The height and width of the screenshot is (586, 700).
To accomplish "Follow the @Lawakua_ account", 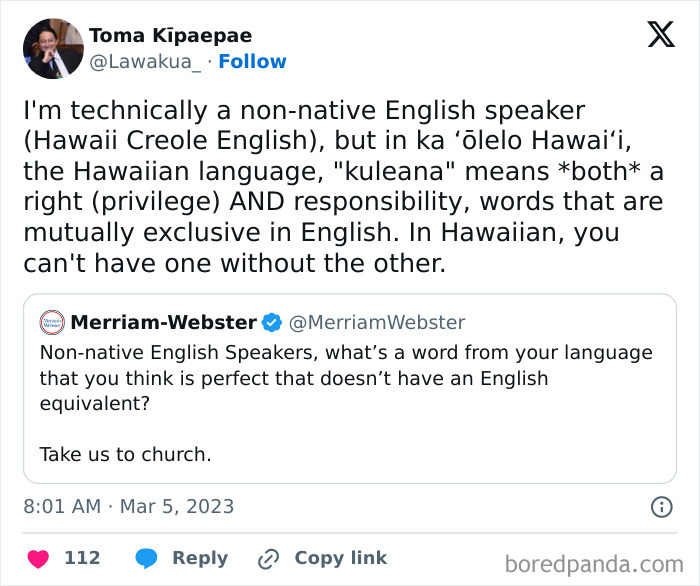I will 252,61.
